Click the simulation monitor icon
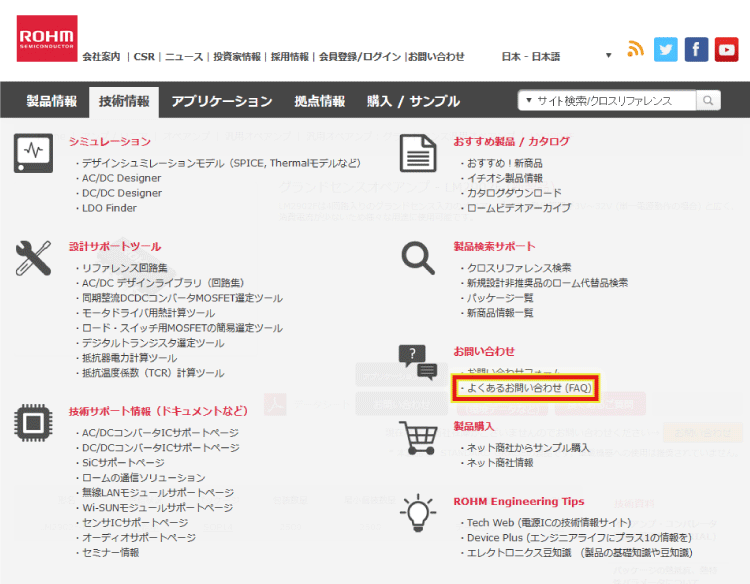This screenshot has height=584, width=750. [x=33, y=153]
